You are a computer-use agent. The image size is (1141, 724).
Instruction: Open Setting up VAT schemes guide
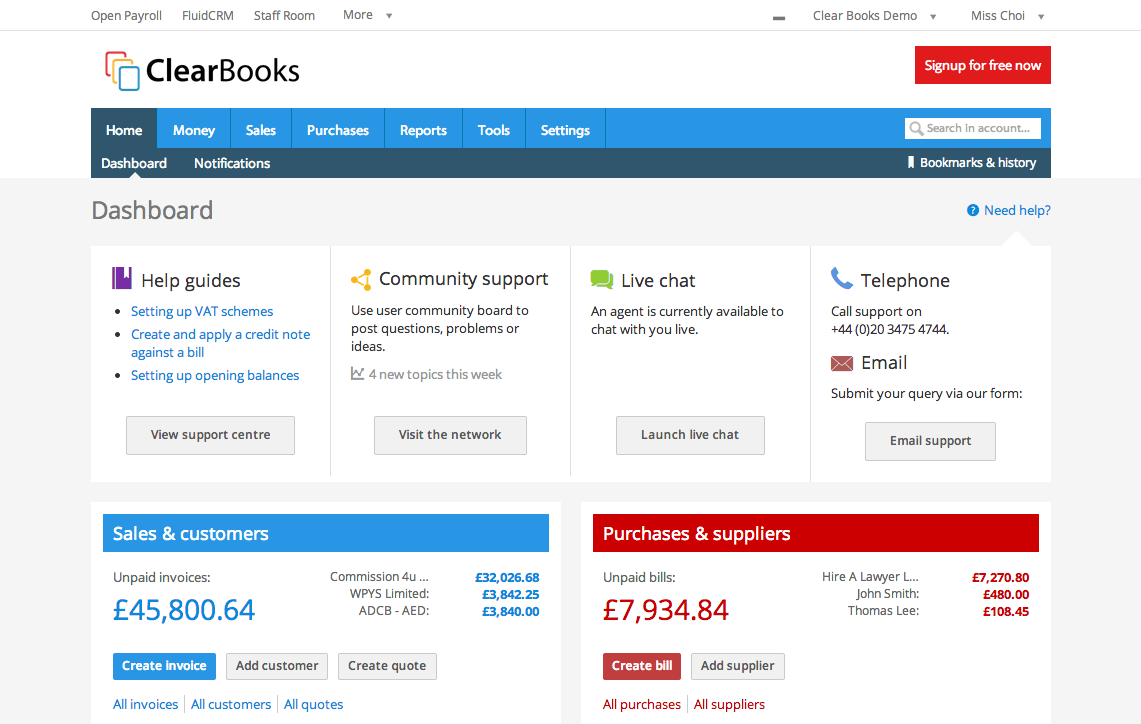(202, 311)
